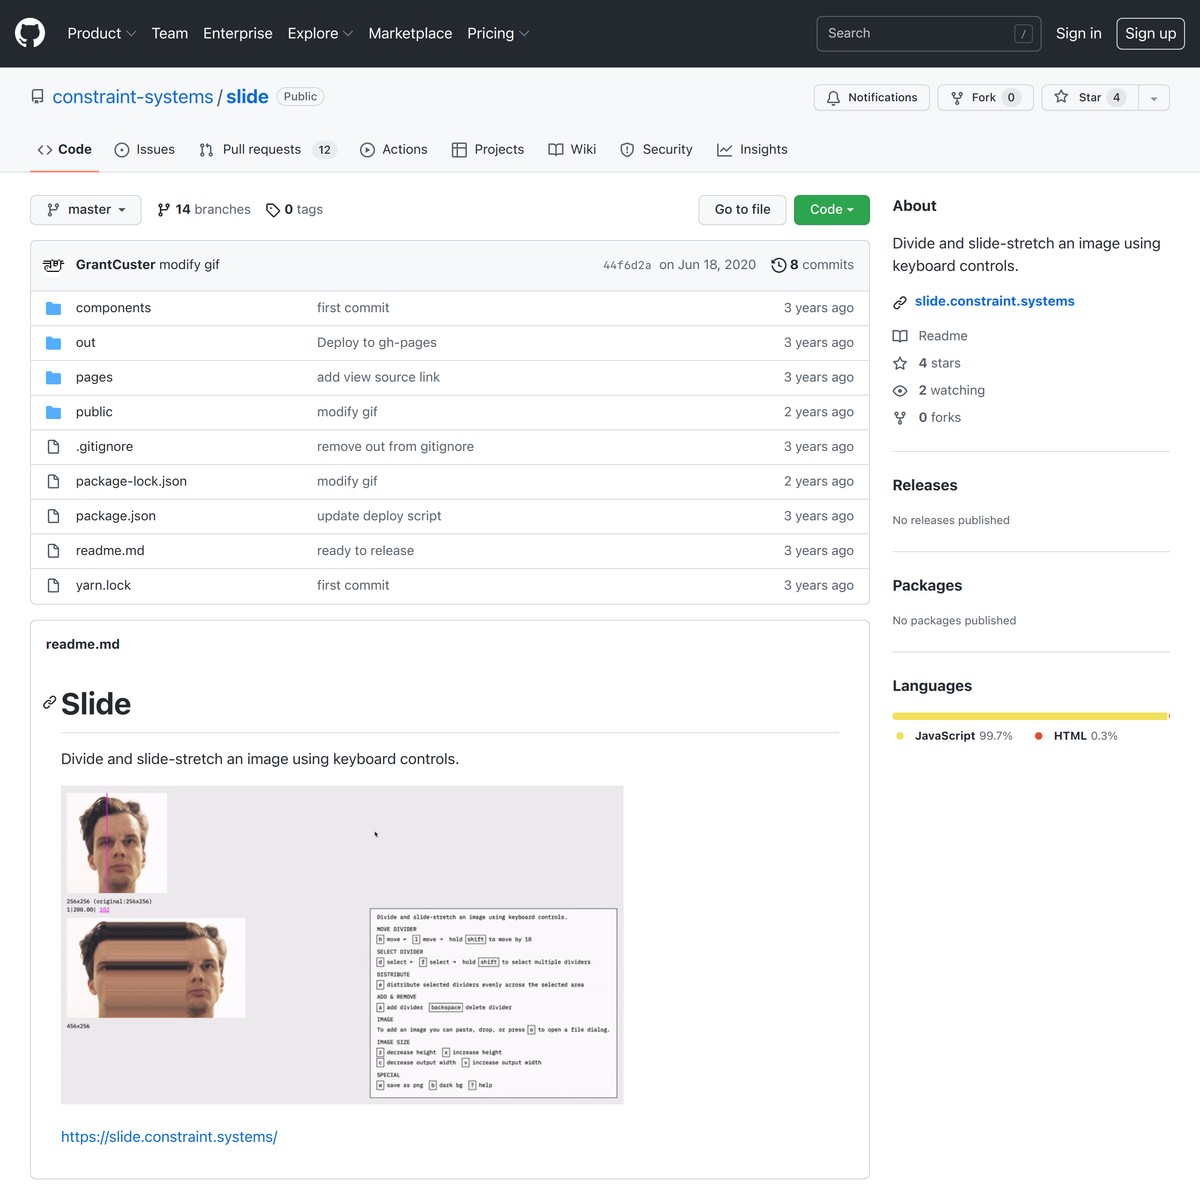Star the repository via star icon
The width and height of the screenshot is (1200, 1200).
tap(1061, 97)
